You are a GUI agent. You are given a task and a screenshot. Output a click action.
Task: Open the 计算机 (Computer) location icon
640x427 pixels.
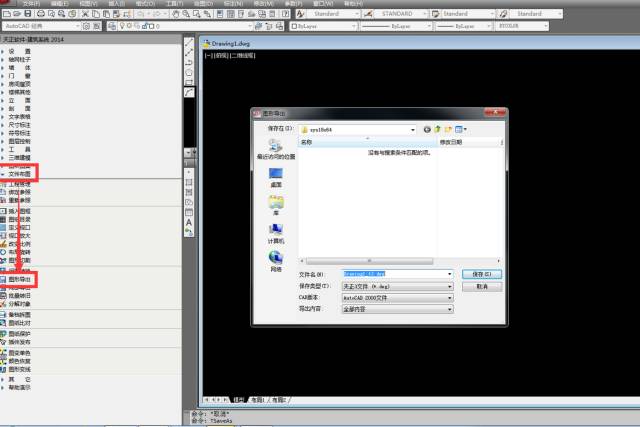click(275, 232)
